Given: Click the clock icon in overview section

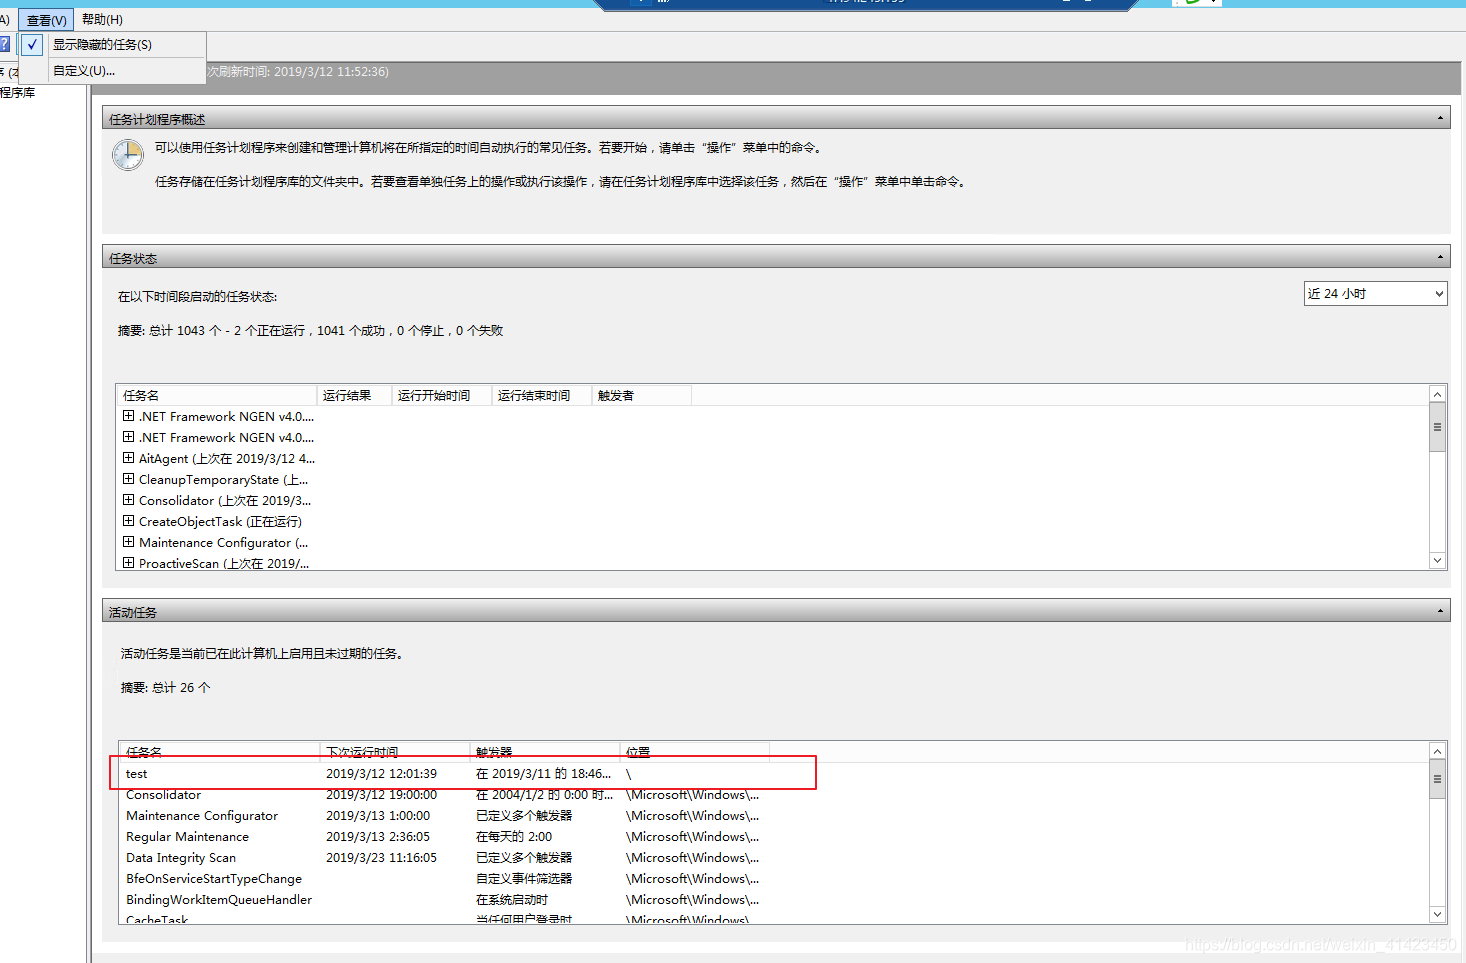Looking at the screenshot, I should tap(128, 155).
